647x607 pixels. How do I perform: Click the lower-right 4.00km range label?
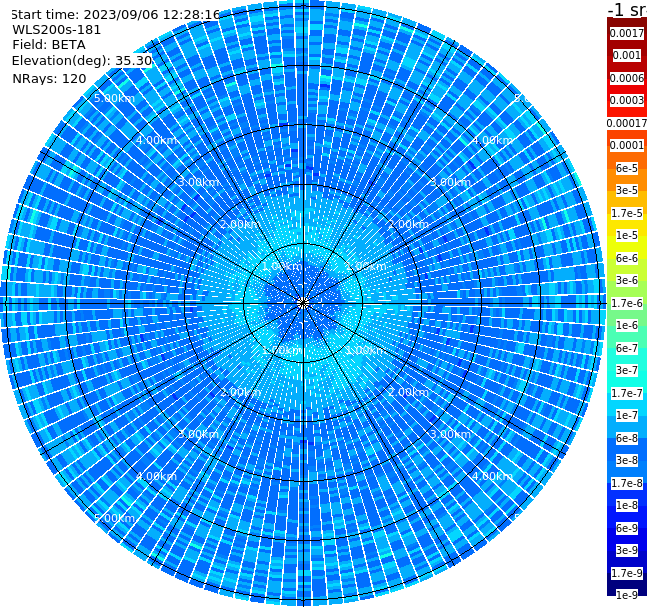pyautogui.click(x=492, y=476)
